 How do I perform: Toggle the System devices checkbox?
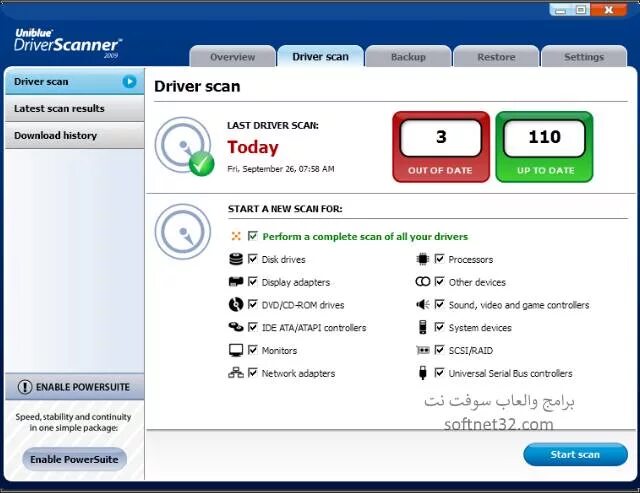click(439, 327)
